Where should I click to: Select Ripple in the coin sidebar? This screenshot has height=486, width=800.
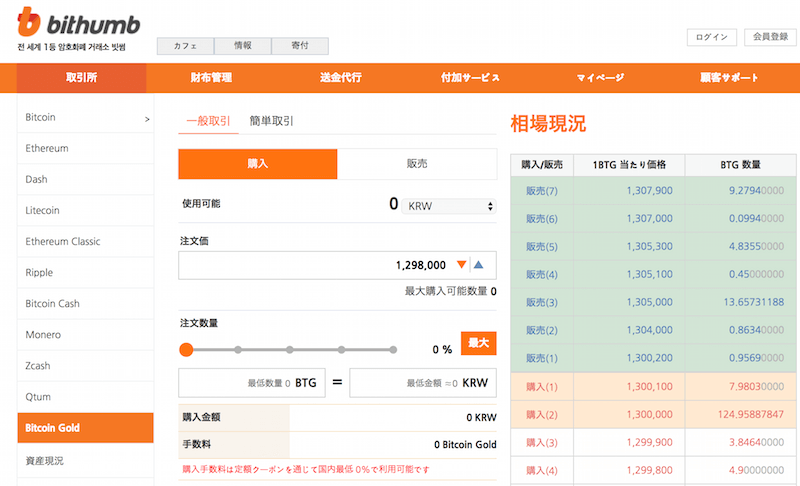click(x=85, y=273)
